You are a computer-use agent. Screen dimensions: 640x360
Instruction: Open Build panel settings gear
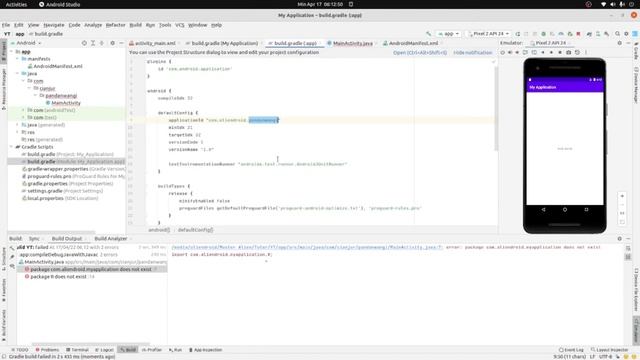click(x=620, y=238)
